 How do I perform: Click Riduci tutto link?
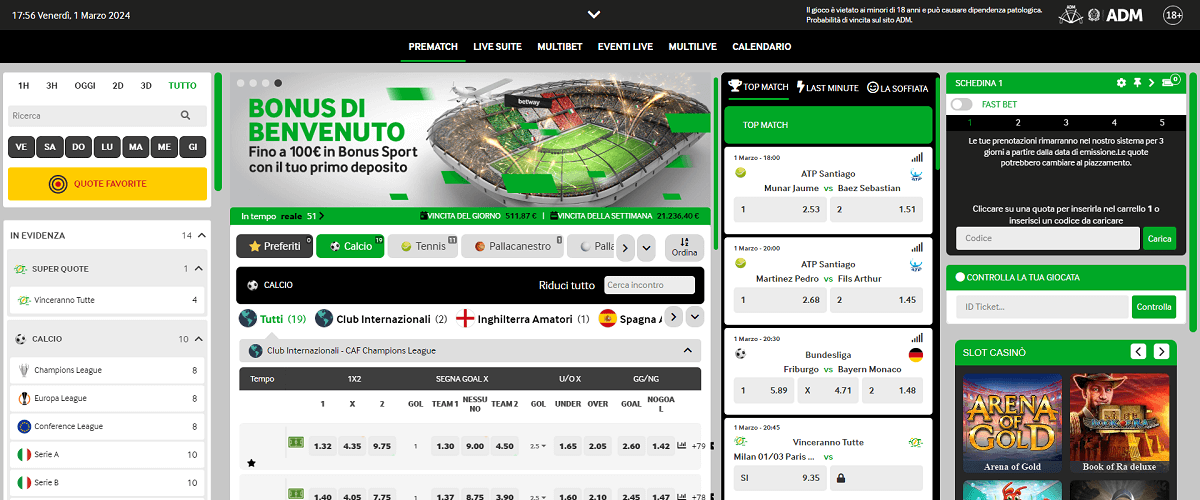pyautogui.click(x=567, y=285)
